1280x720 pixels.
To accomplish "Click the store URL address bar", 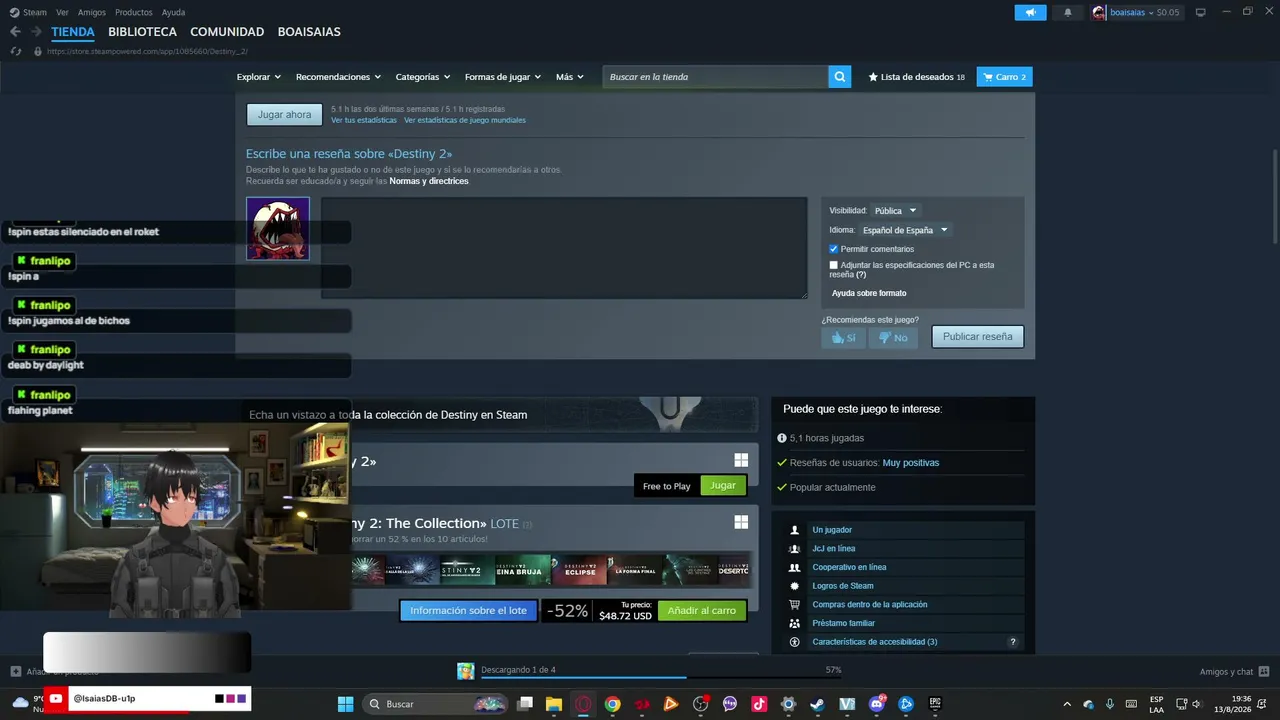I will [147, 51].
